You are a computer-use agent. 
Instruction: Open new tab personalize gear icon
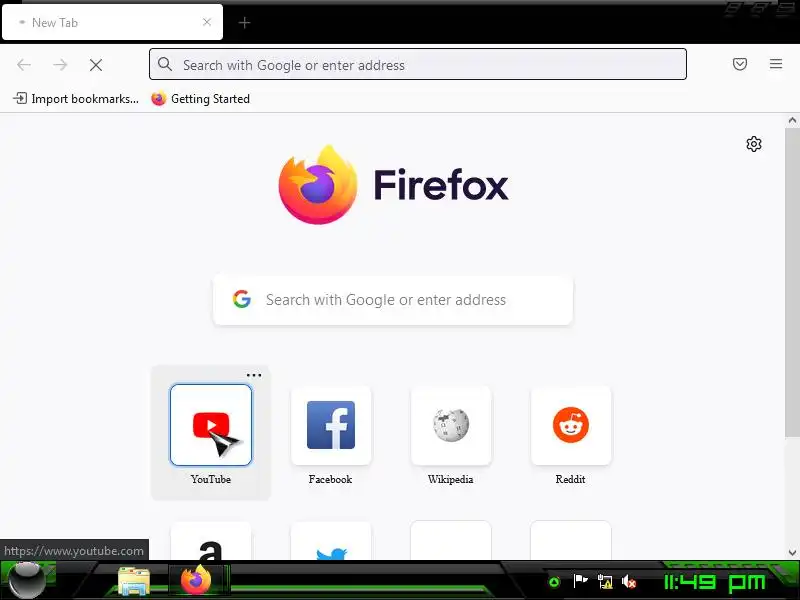point(754,144)
